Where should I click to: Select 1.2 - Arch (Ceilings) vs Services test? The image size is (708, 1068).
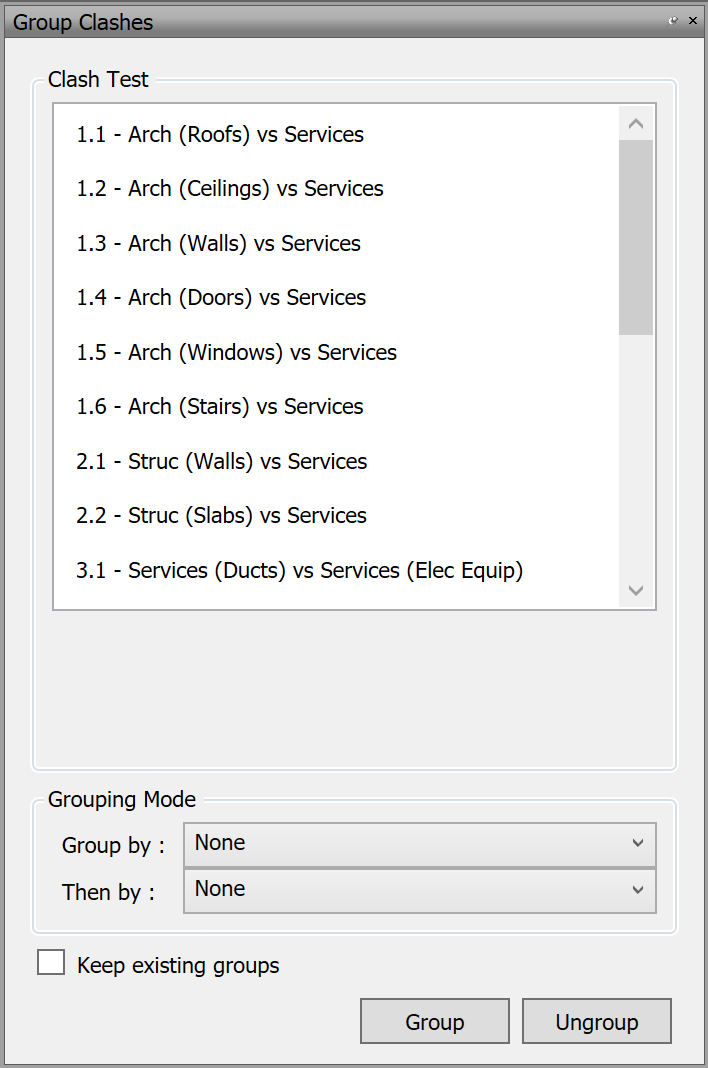(x=230, y=189)
